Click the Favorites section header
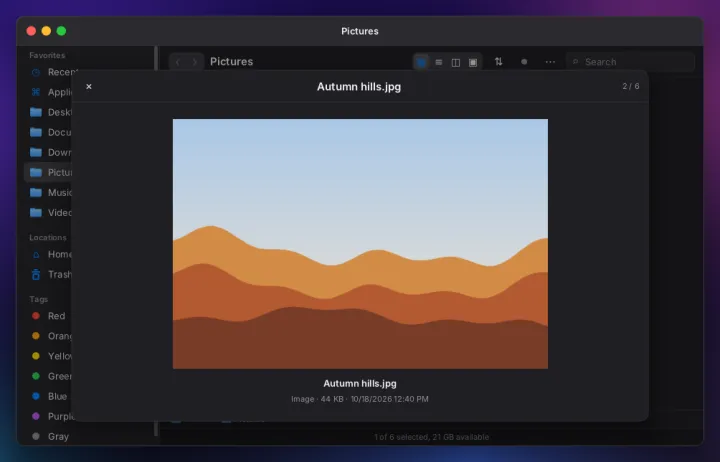 click(47, 55)
